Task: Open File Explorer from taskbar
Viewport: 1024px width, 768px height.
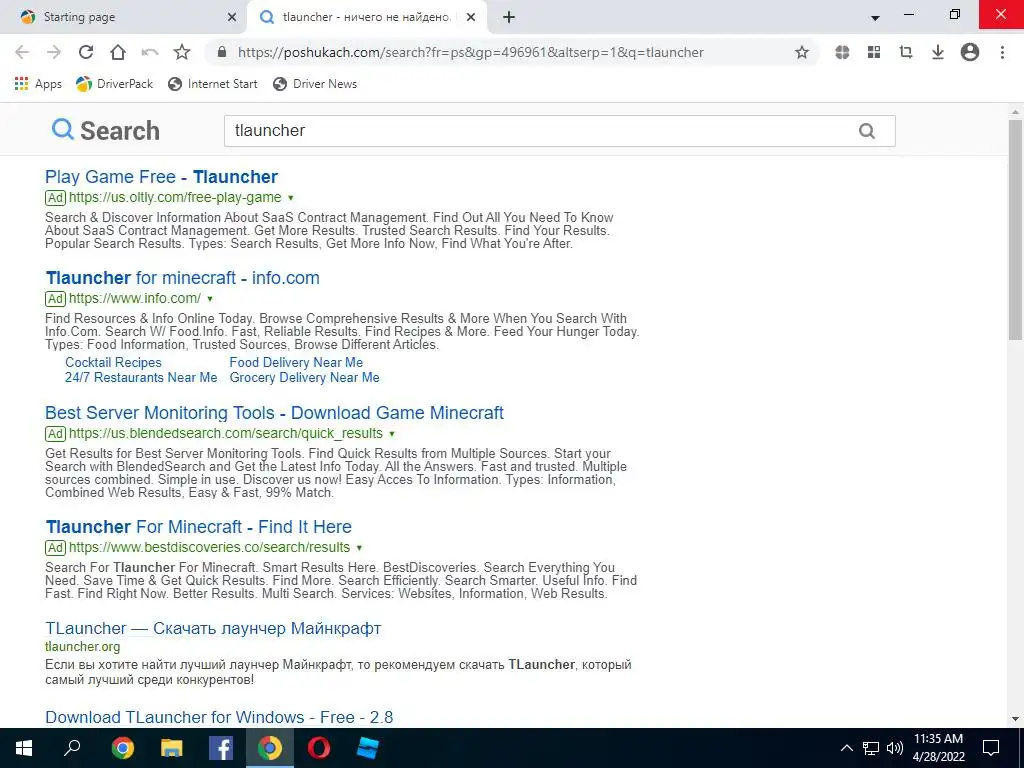Action: pos(172,748)
